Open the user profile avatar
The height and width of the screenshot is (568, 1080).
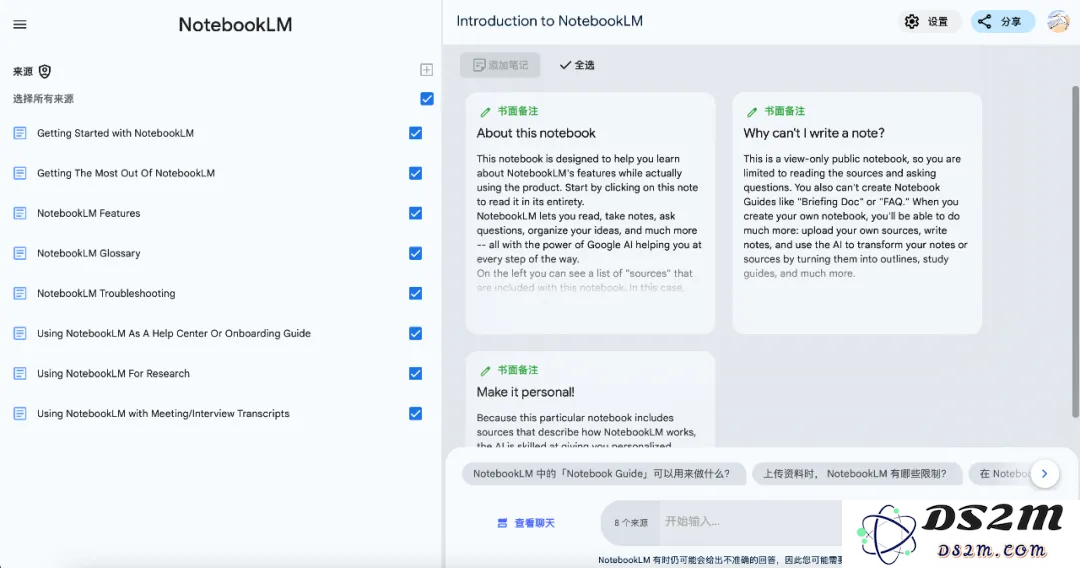pyautogui.click(x=1058, y=21)
